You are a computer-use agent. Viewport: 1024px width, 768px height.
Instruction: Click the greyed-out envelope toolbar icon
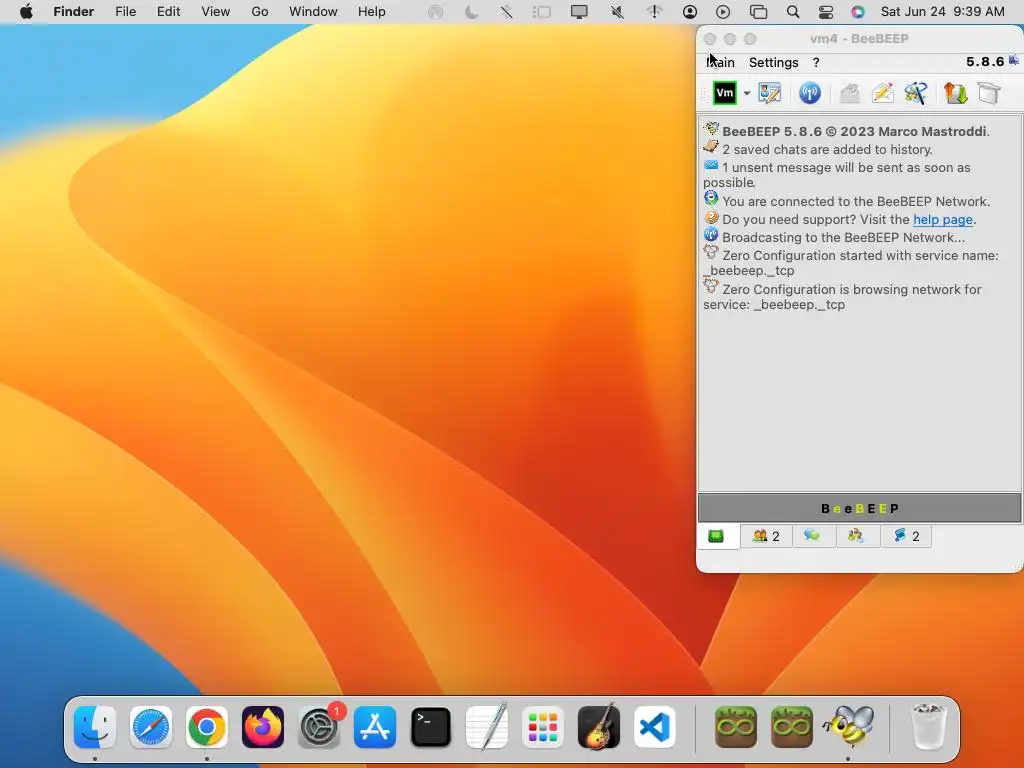point(849,93)
